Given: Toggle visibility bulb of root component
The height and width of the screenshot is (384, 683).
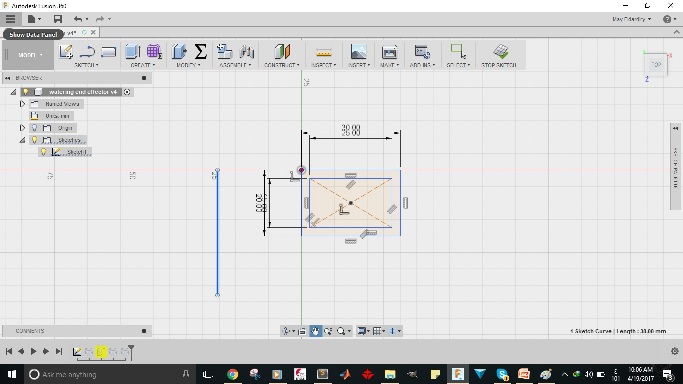Looking at the screenshot, I should tap(26, 92).
